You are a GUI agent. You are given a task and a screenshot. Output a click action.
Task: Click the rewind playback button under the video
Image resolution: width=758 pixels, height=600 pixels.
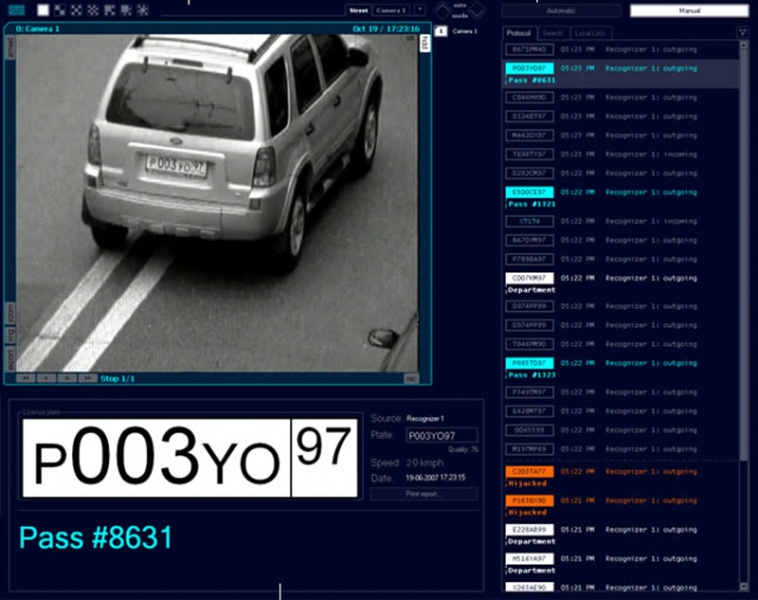pyautogui.click(x=27, y=378)
